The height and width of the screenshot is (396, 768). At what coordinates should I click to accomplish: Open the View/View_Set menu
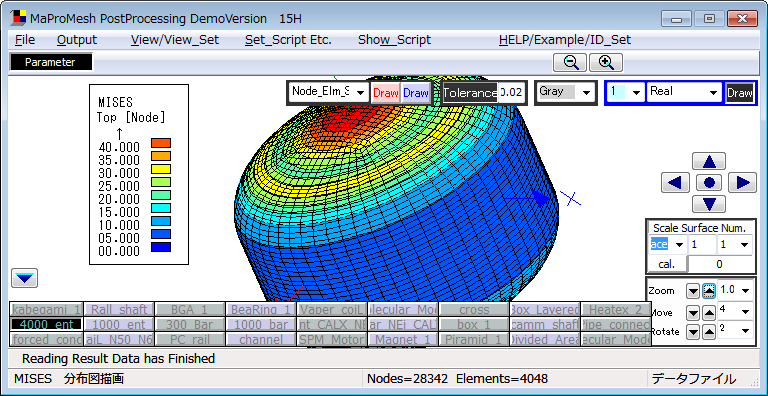click(x=175, y=40)
